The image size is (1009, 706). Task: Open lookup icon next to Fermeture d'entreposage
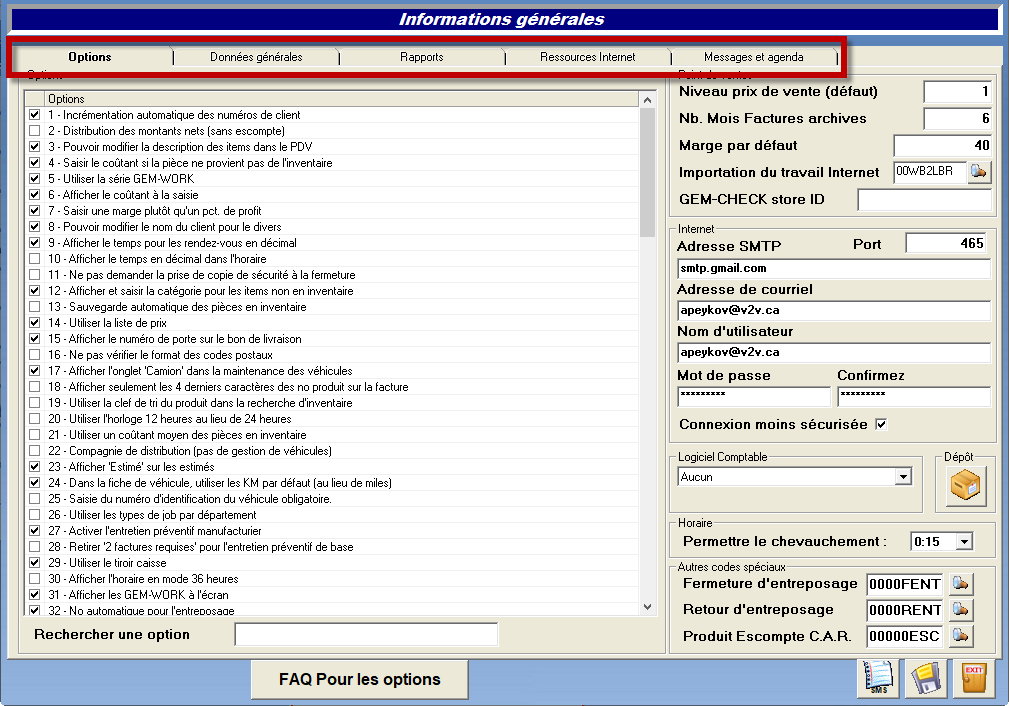pyautogui.click(x=961, y=584)
